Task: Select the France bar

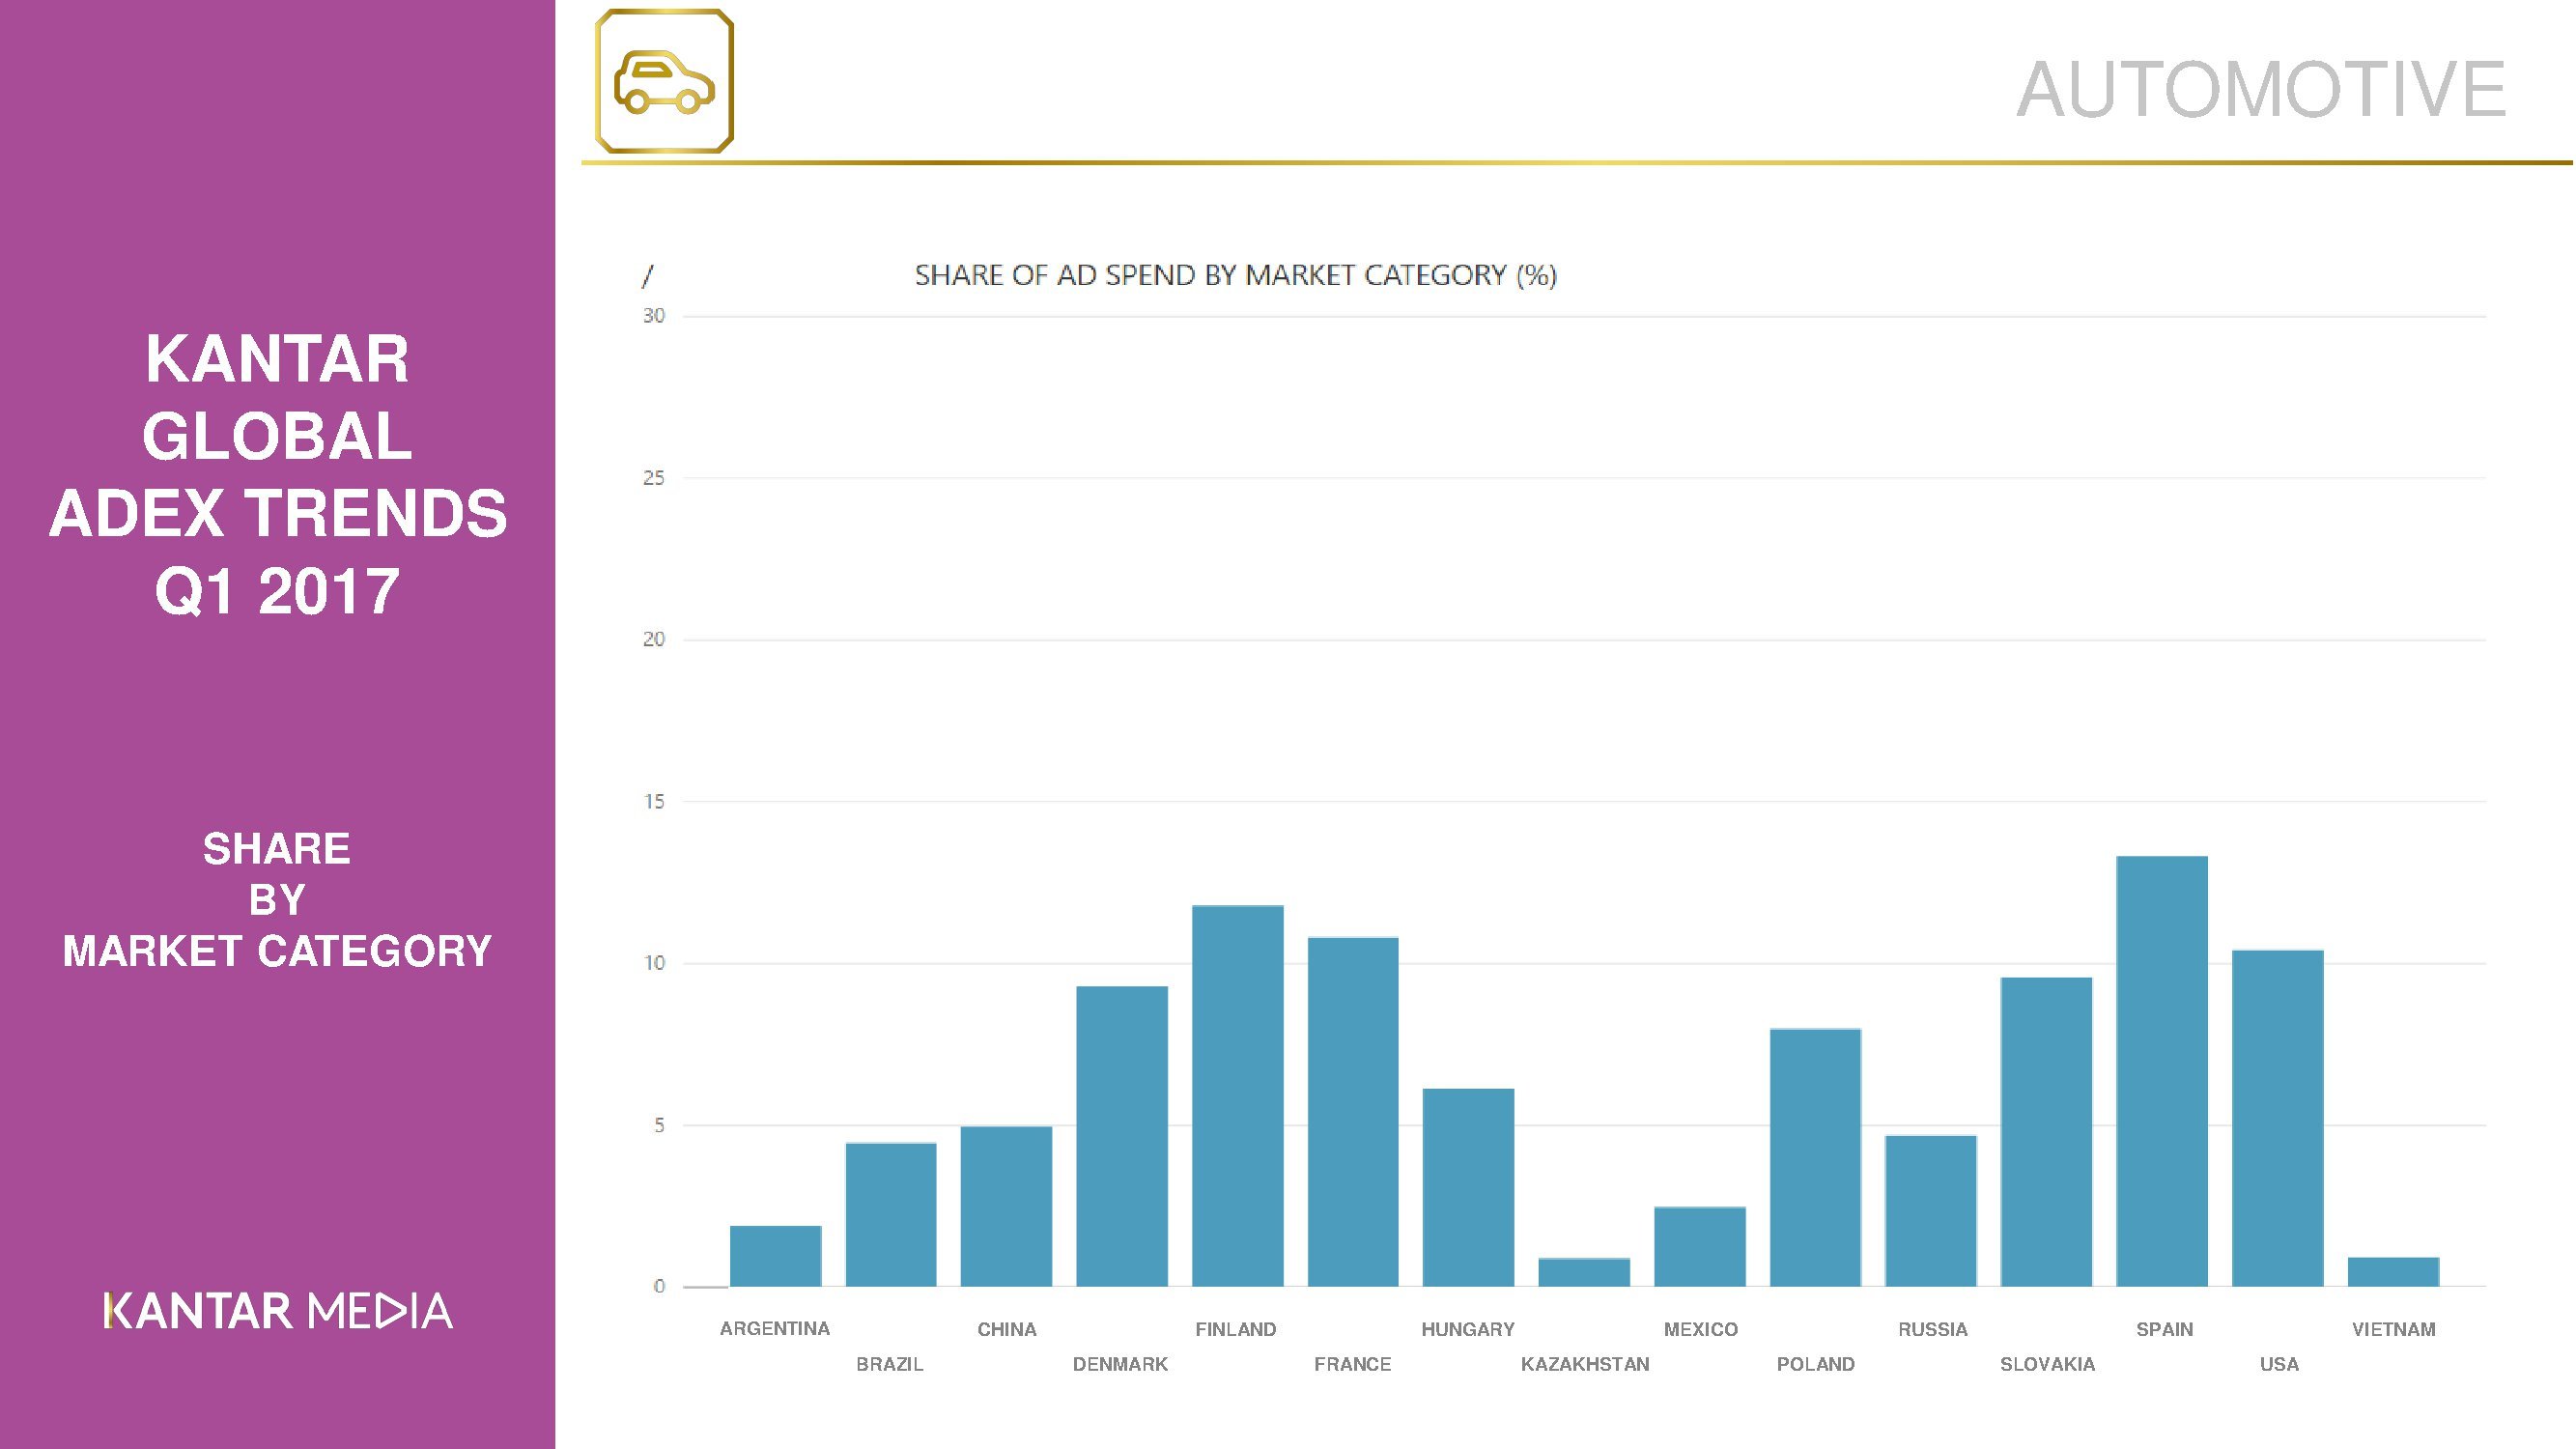Action: [1353, 1112]
